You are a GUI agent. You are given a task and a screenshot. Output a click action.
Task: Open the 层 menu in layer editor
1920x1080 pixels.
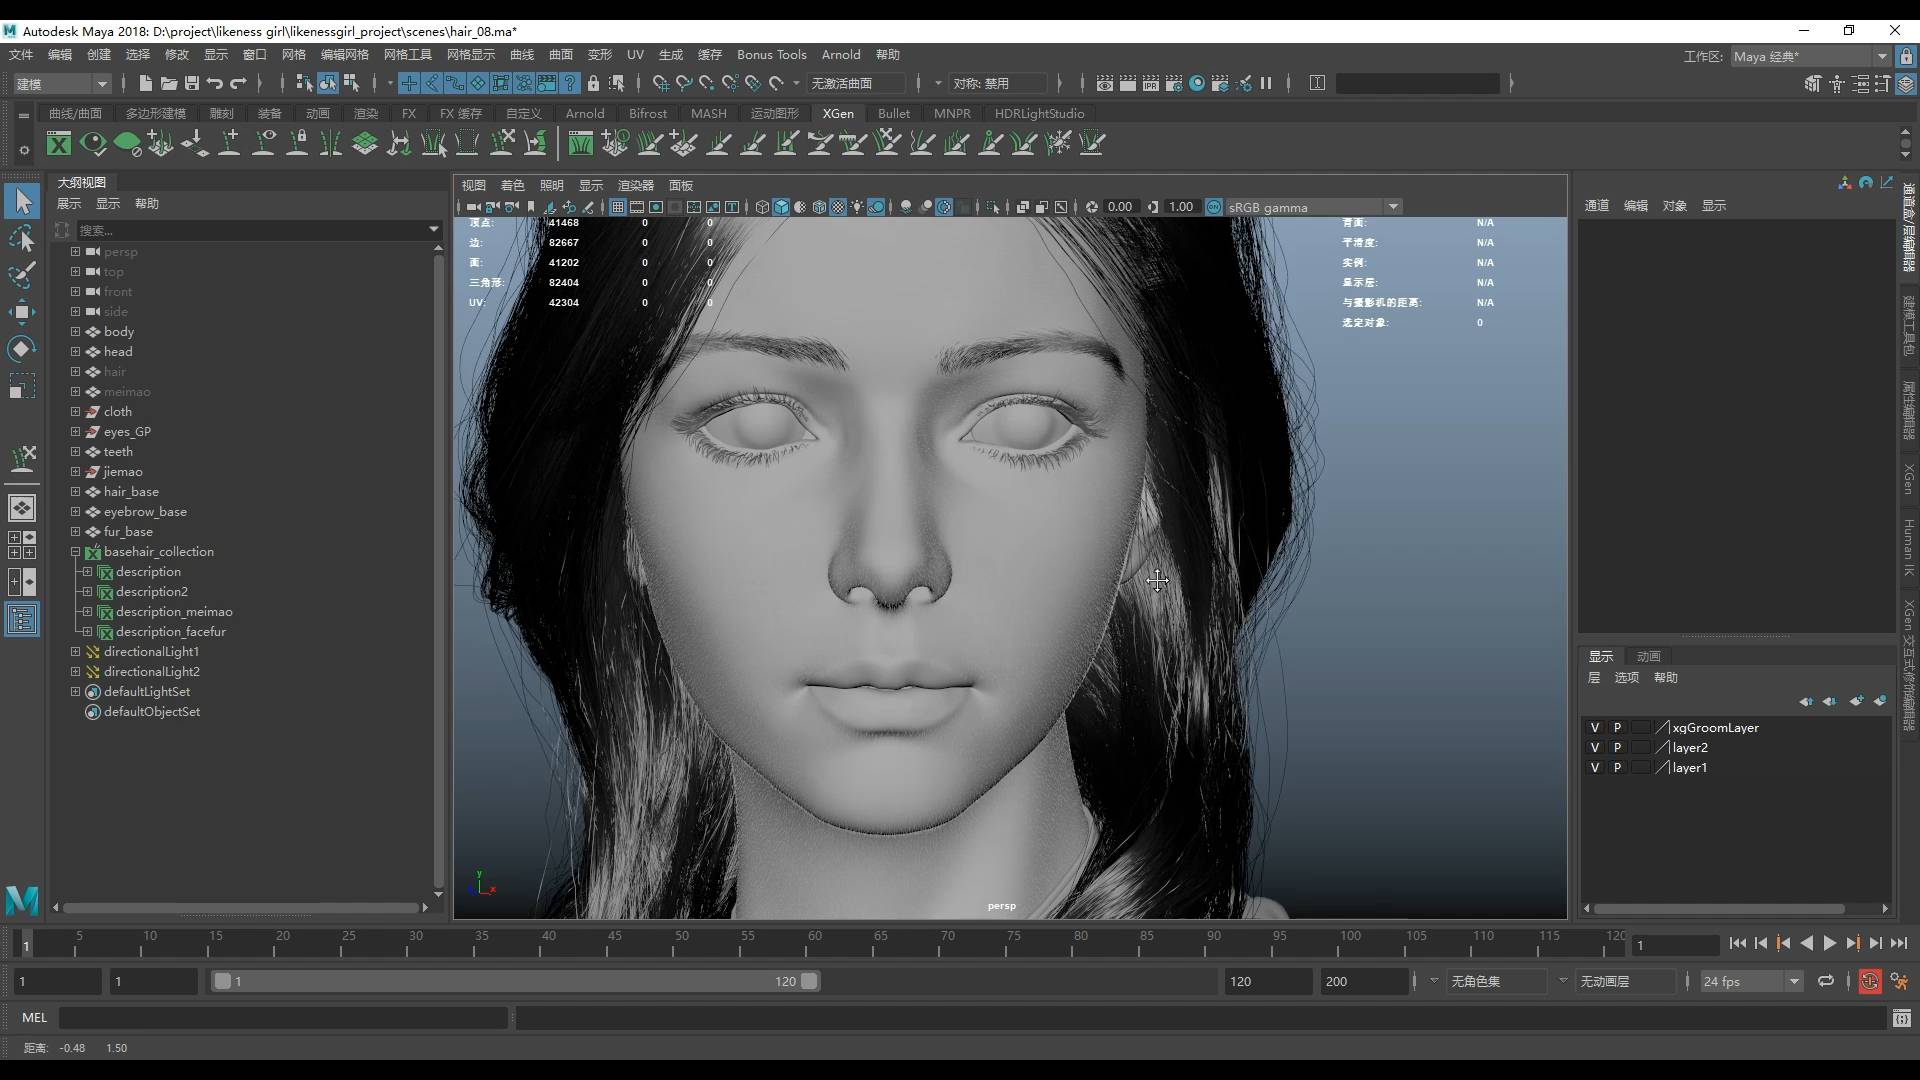1594,677
